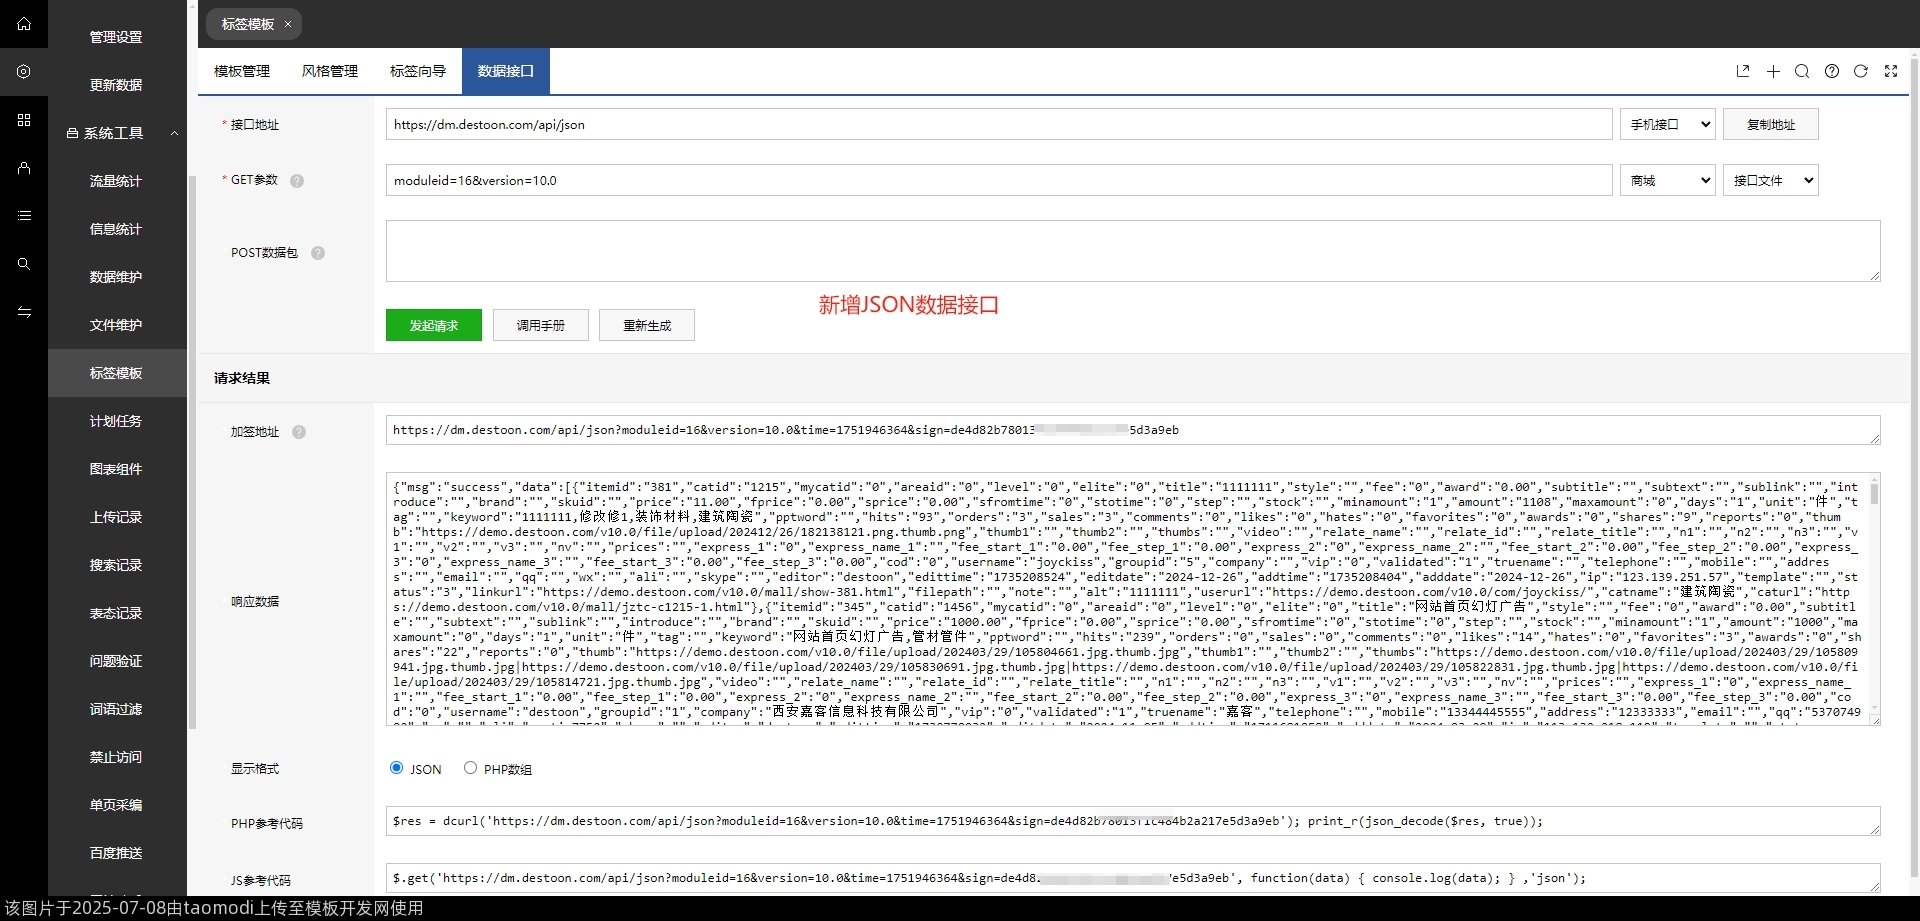Select the JSON display format radio button

(396, 768)
